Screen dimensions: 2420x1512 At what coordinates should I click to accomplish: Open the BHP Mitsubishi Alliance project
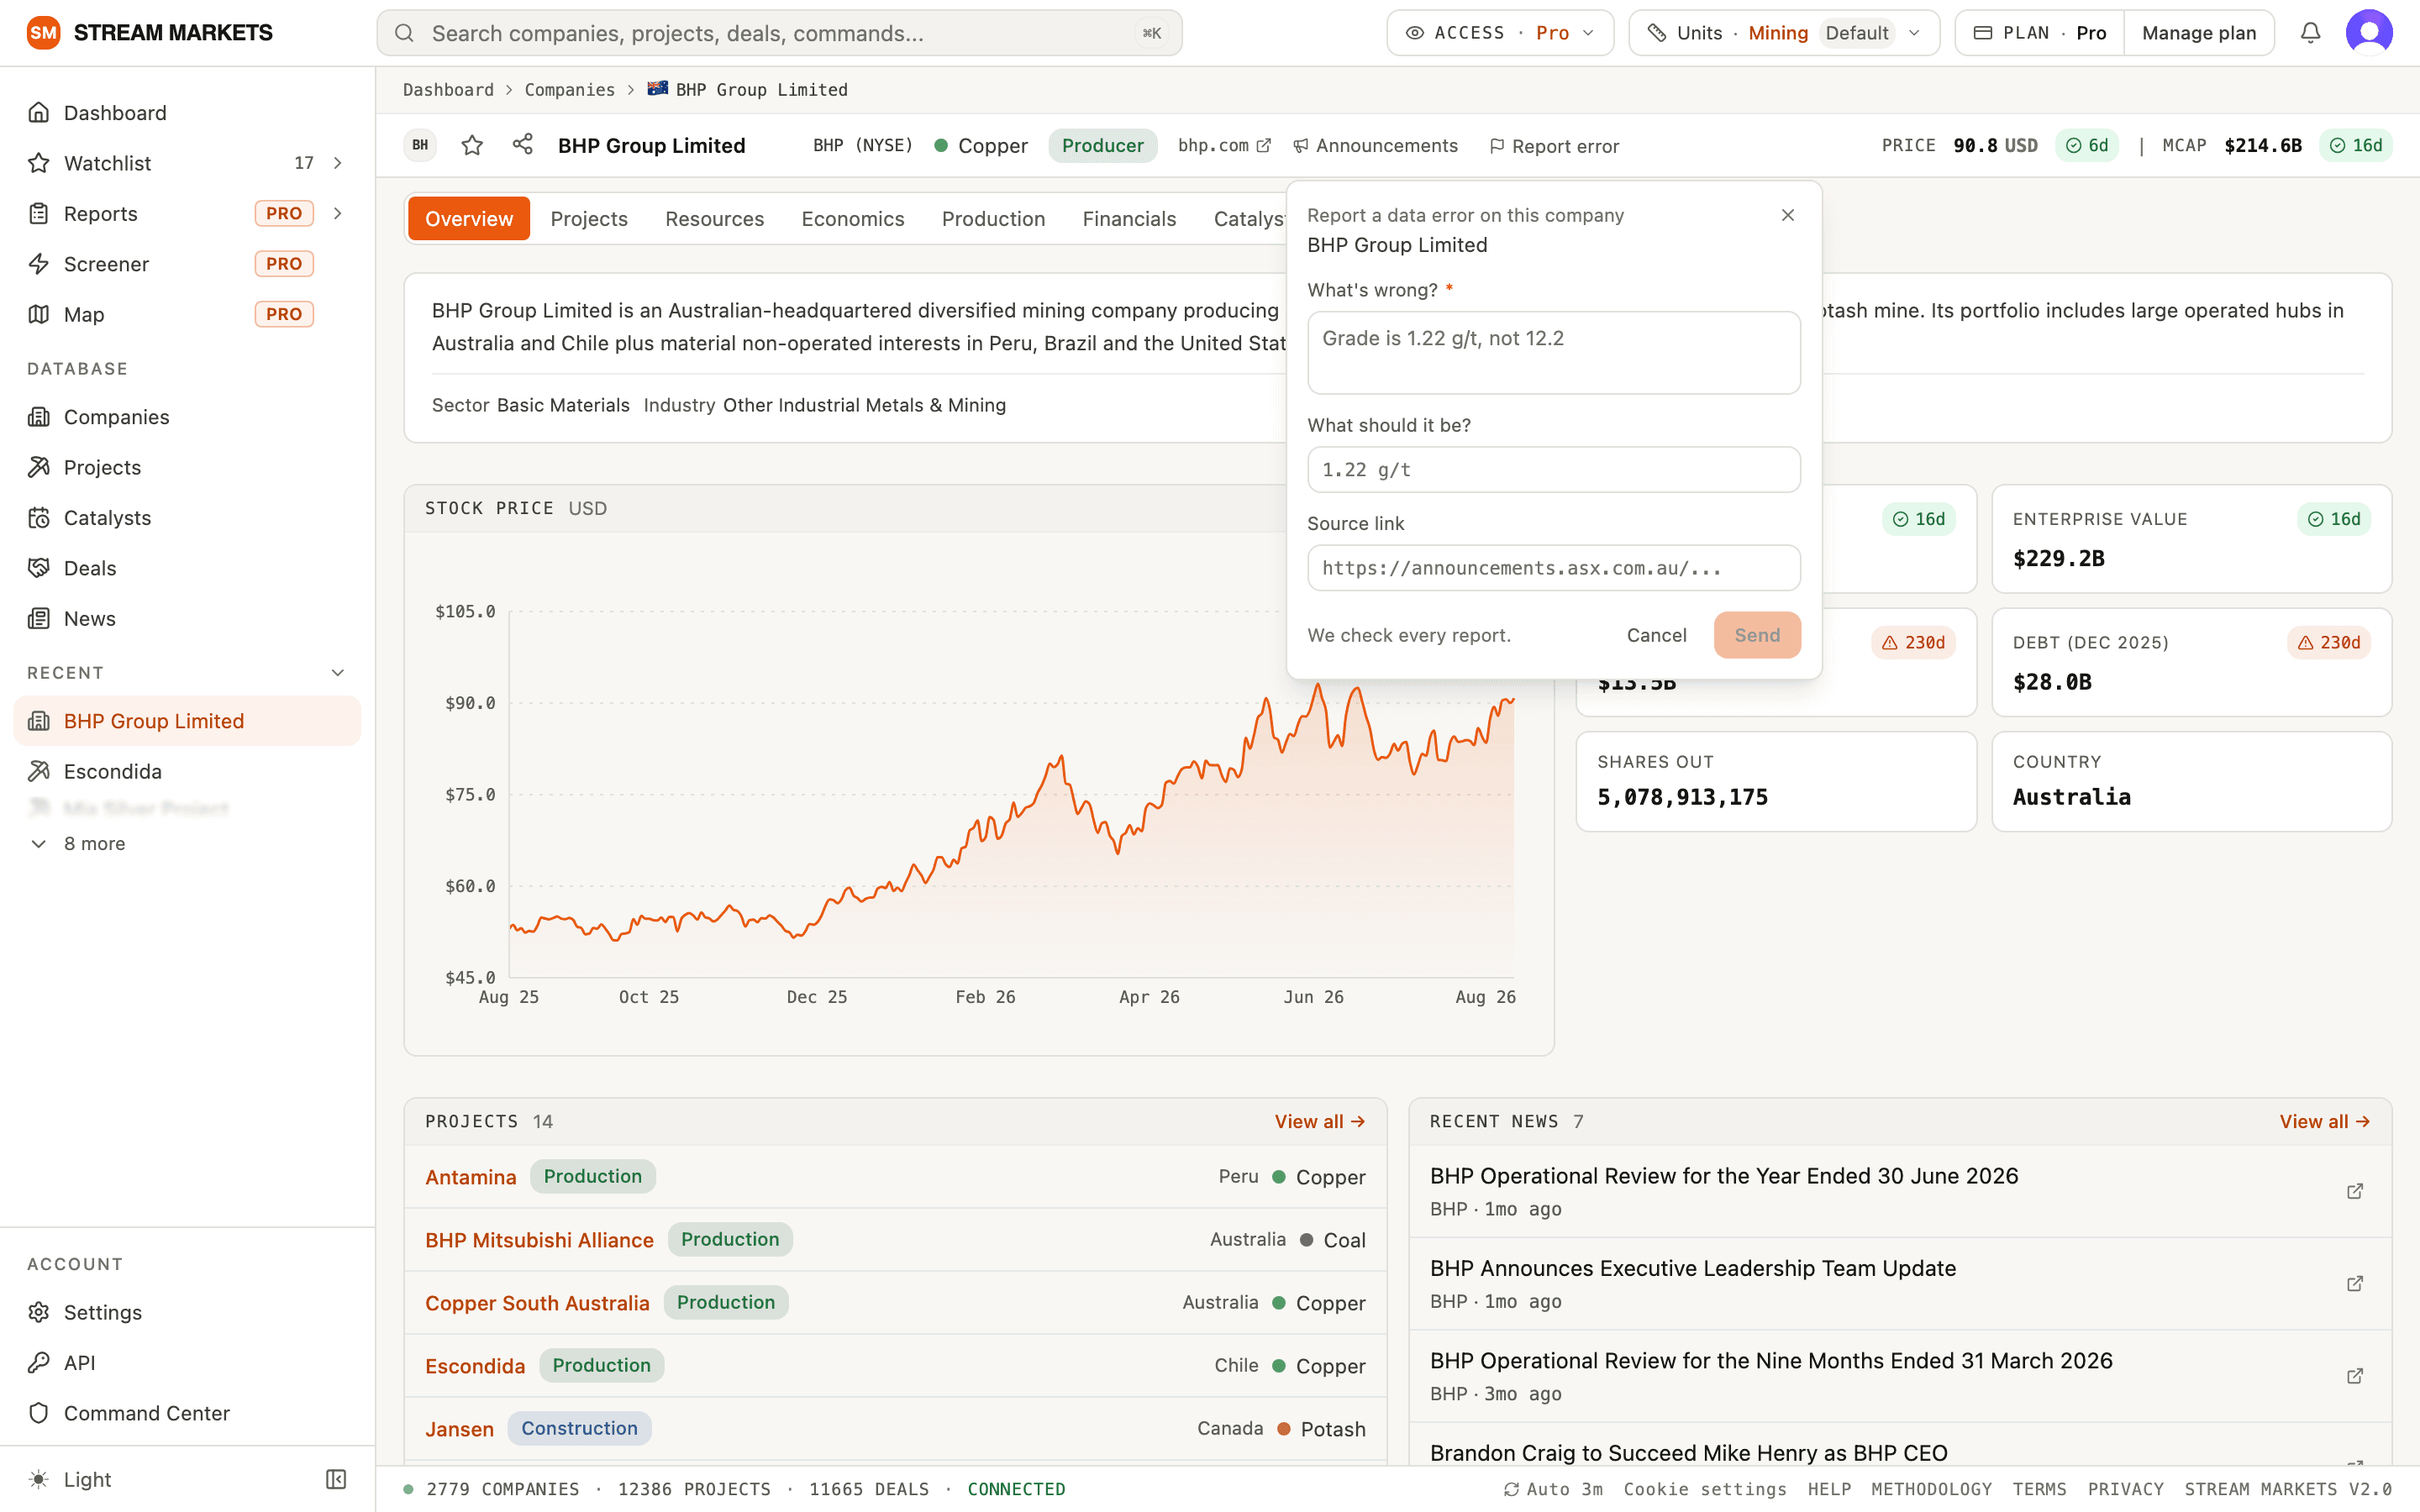click(539, 1240)
